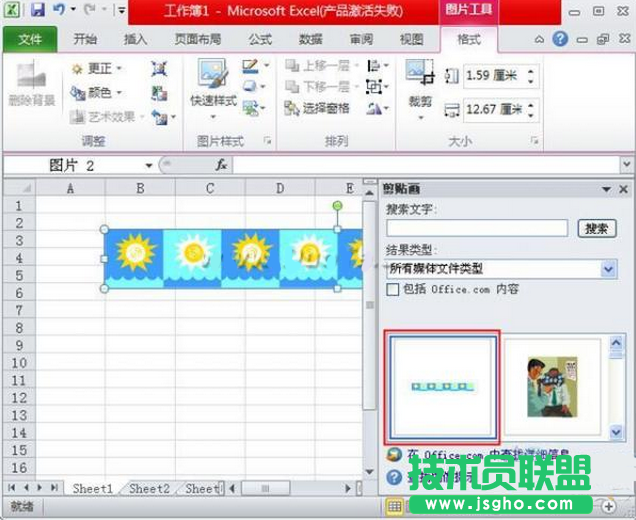The width and height of the screenshot is (636, 520).
Task: Go to the first sheet navigation arrow
Action: [12, 488]
